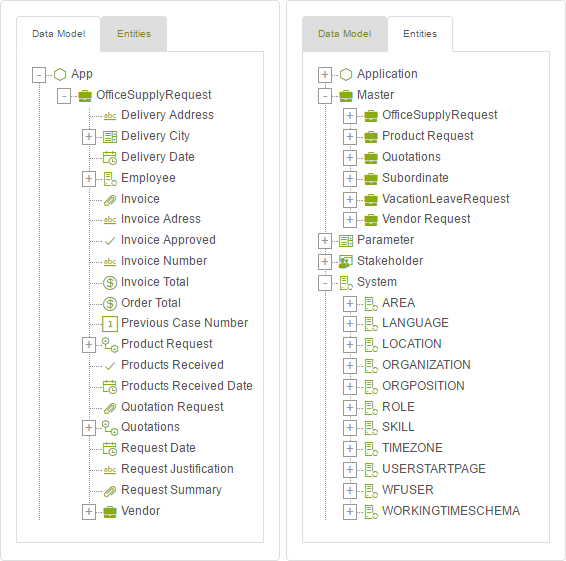Expand the Vendor node in left tree
Screen dimensions: 566x561
89,512
